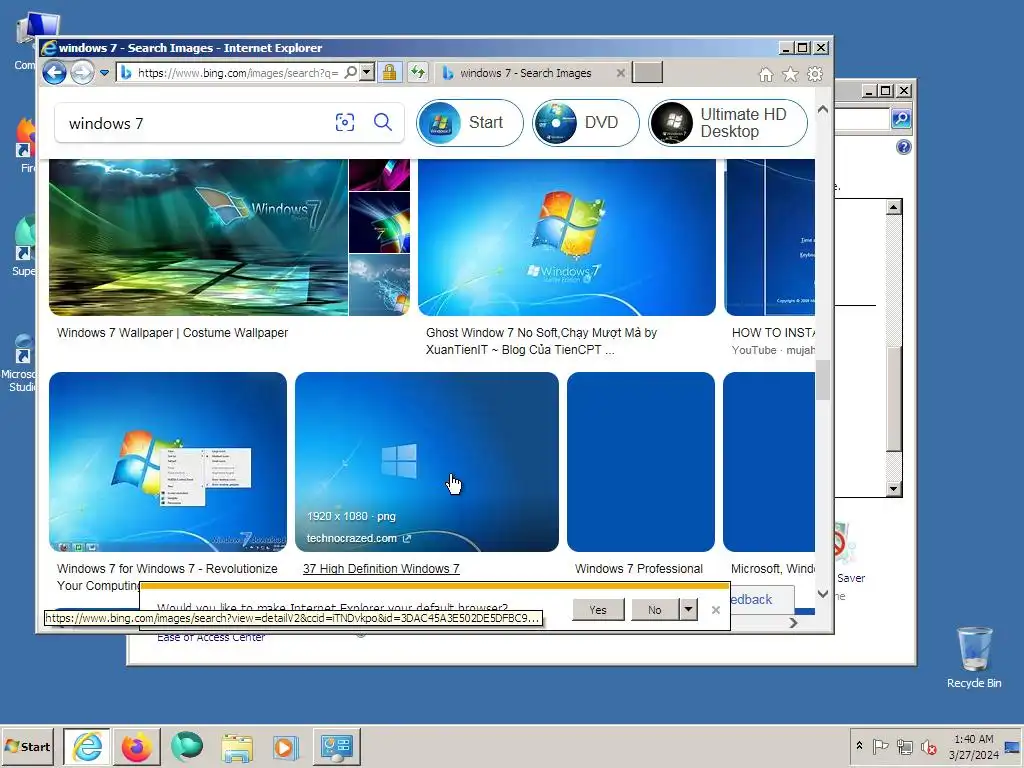Click the page scroll down chevron
The image size is (1024, 768).
(823, 594)
